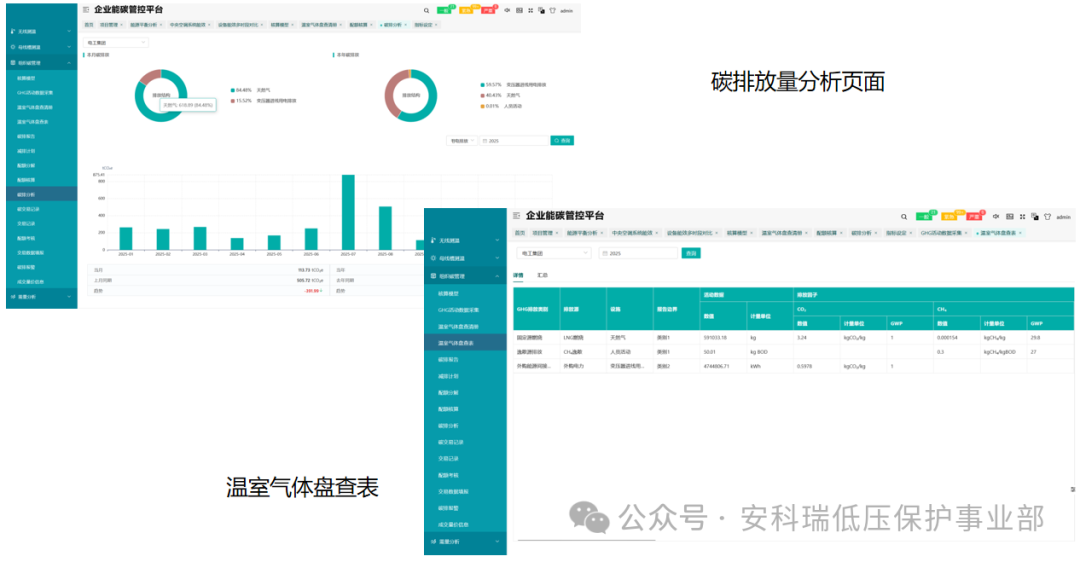Open 指标设定 page tab in carbon analysis window

424,25
